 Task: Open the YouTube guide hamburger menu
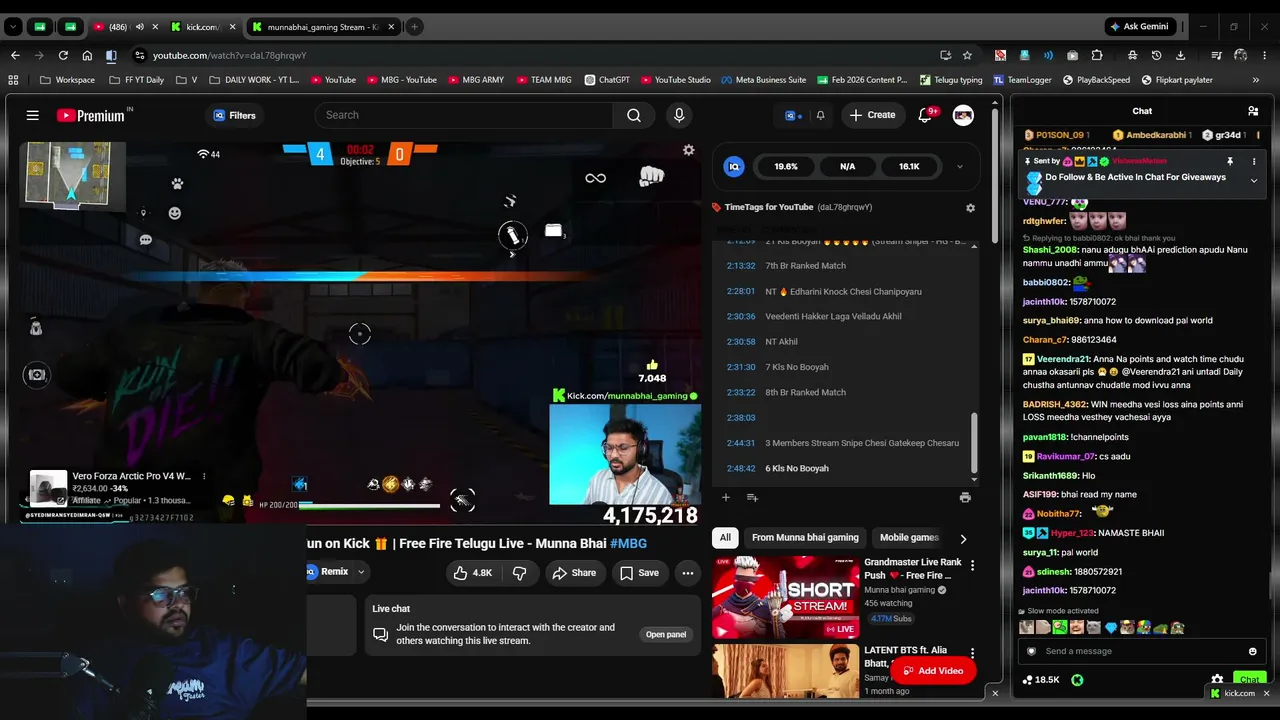(x=33, y=115)
